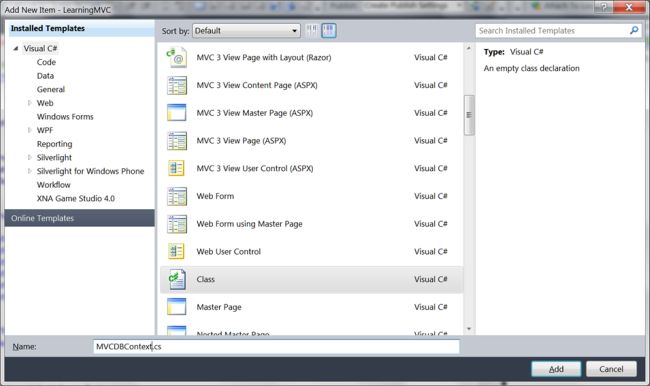Click the Web User Control icon
Screen dimensions: 650x386
[176, 252]
